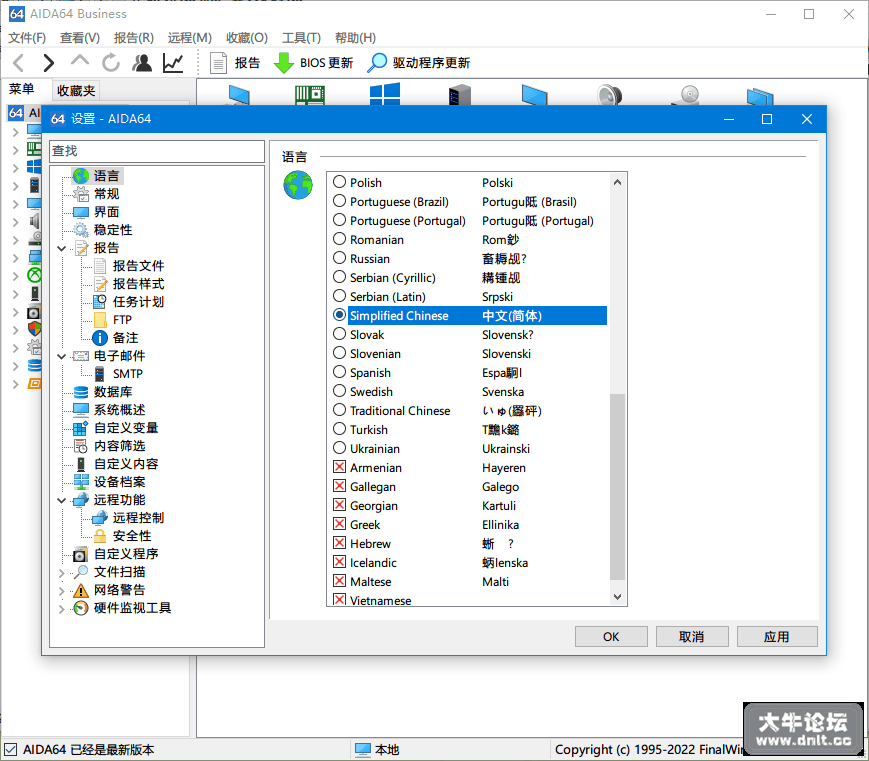The image size is (869, 761).
Task: Select Spanish language radio button
Action: [339, 372]
